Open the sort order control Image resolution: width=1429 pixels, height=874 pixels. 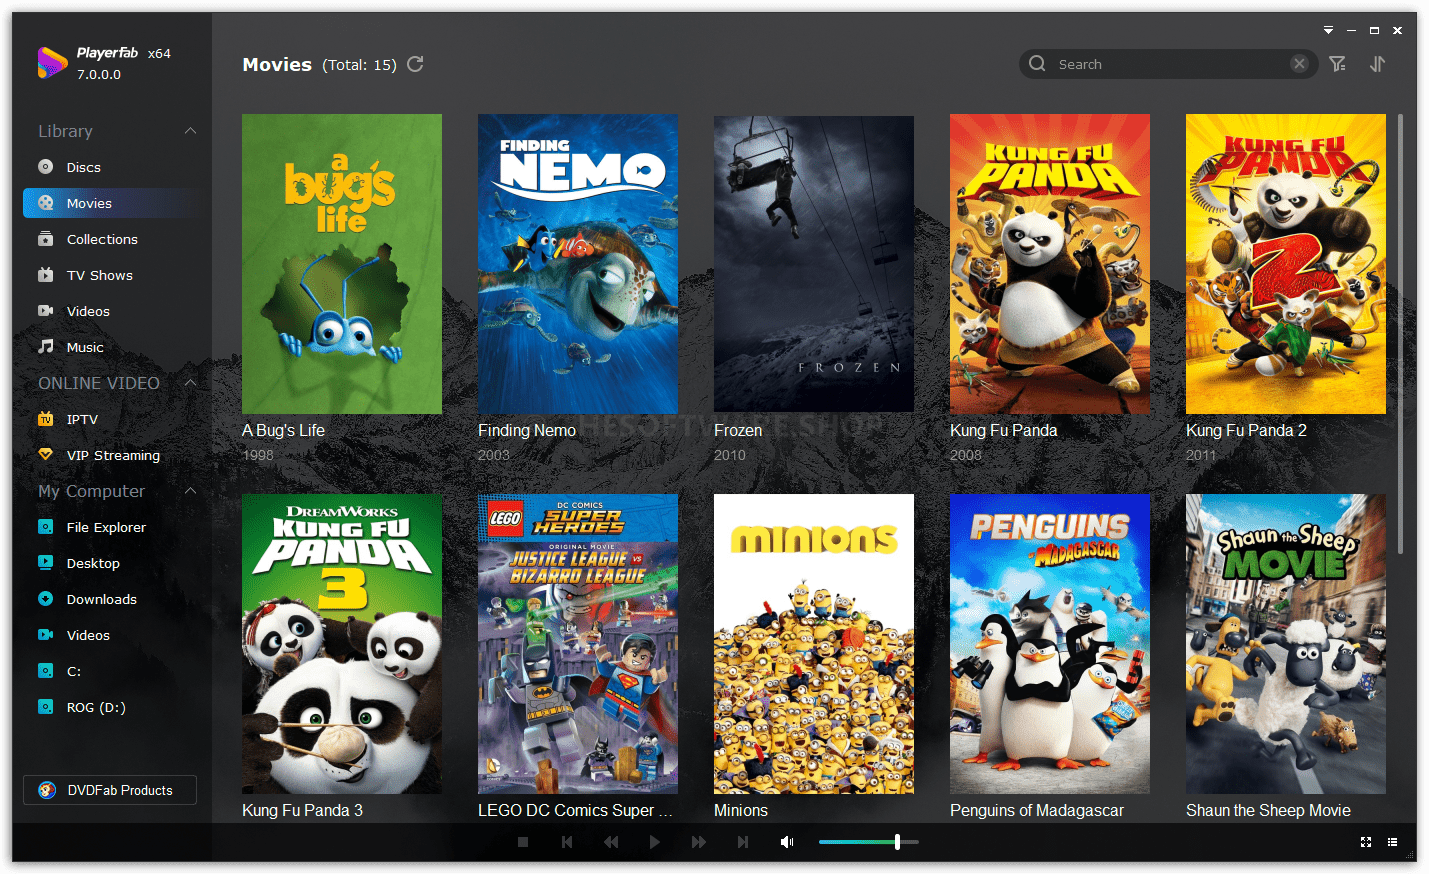1377,63
